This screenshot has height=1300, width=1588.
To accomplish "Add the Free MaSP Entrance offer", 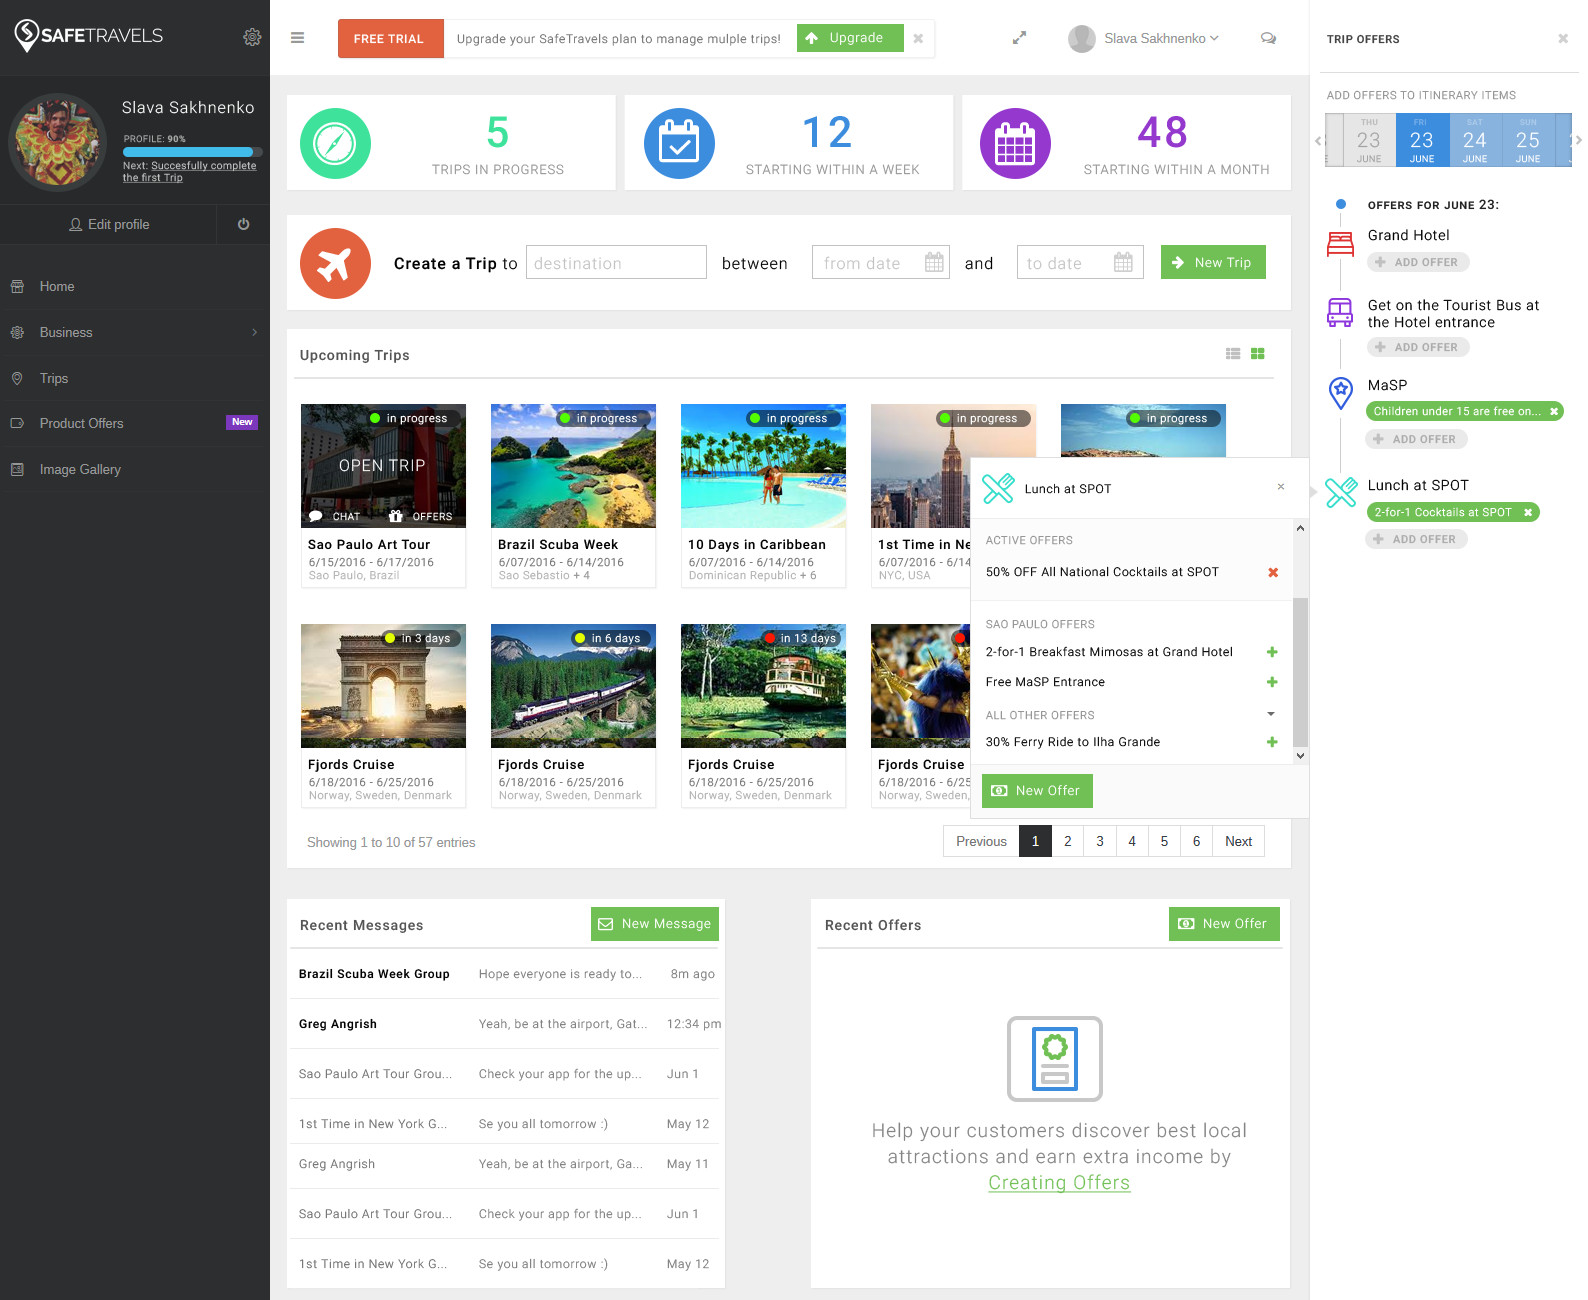I will coord(1272,682).
